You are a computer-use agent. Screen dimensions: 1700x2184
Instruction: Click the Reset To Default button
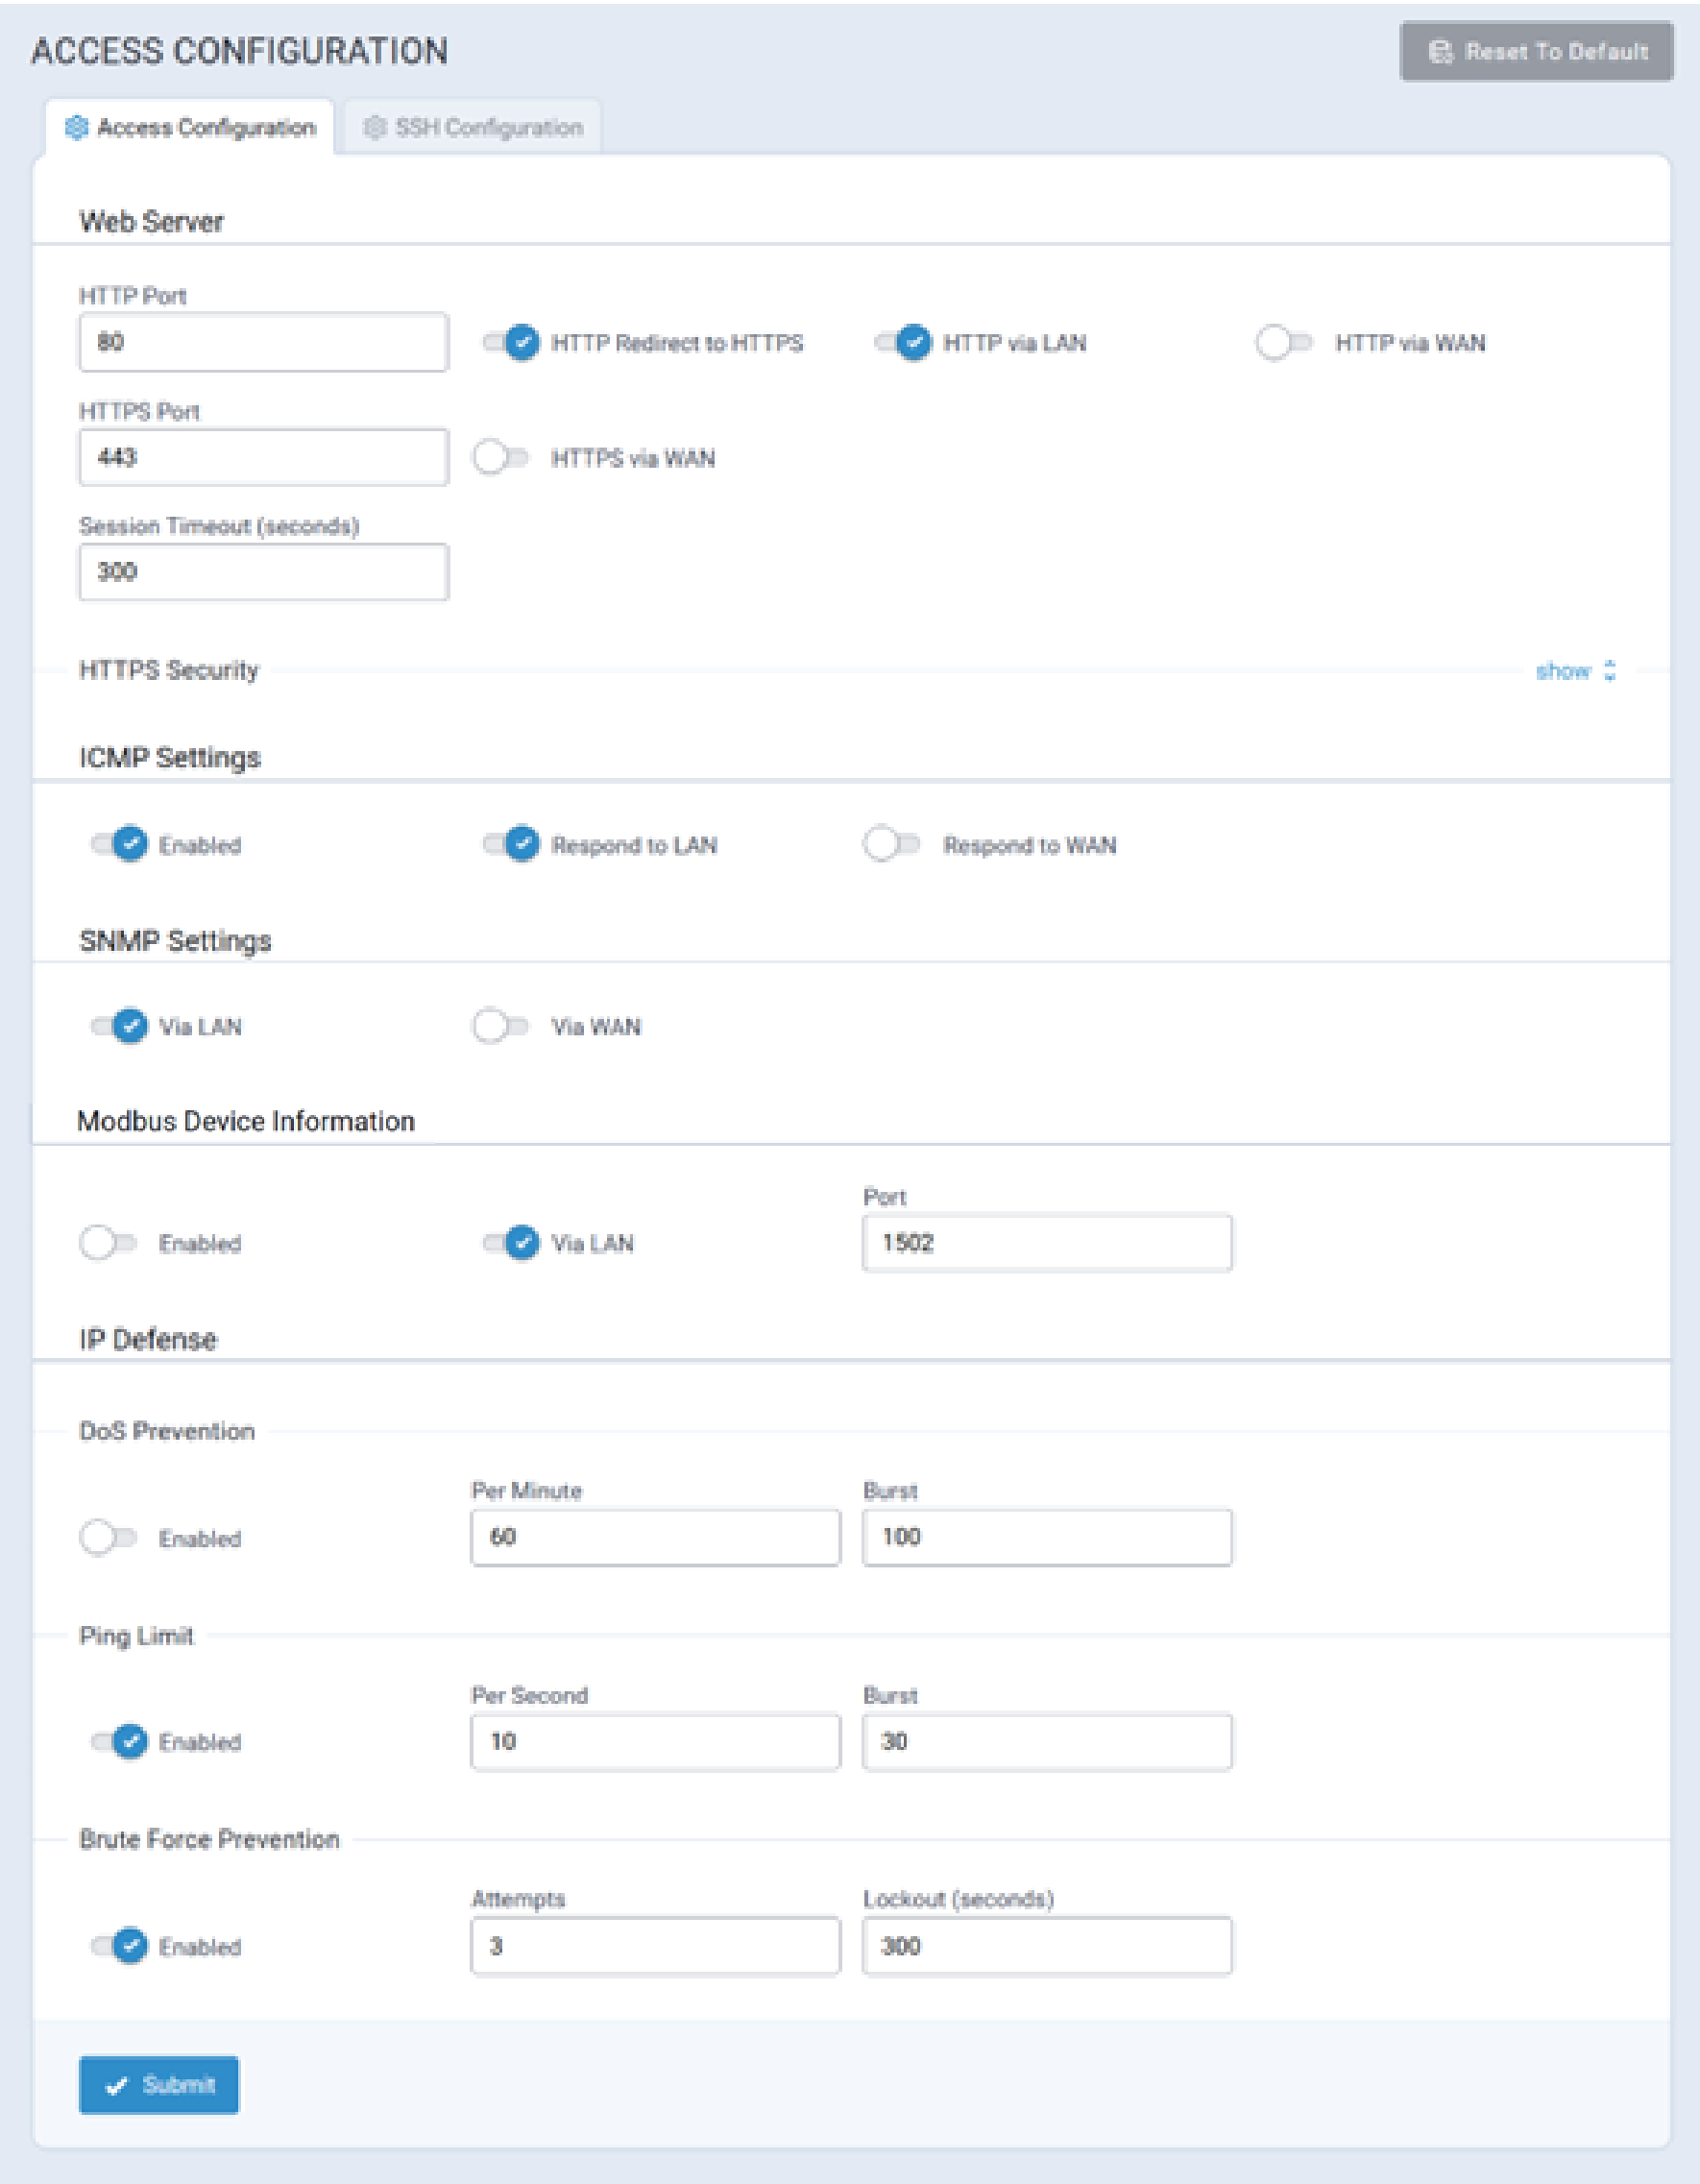point(1535,51)
